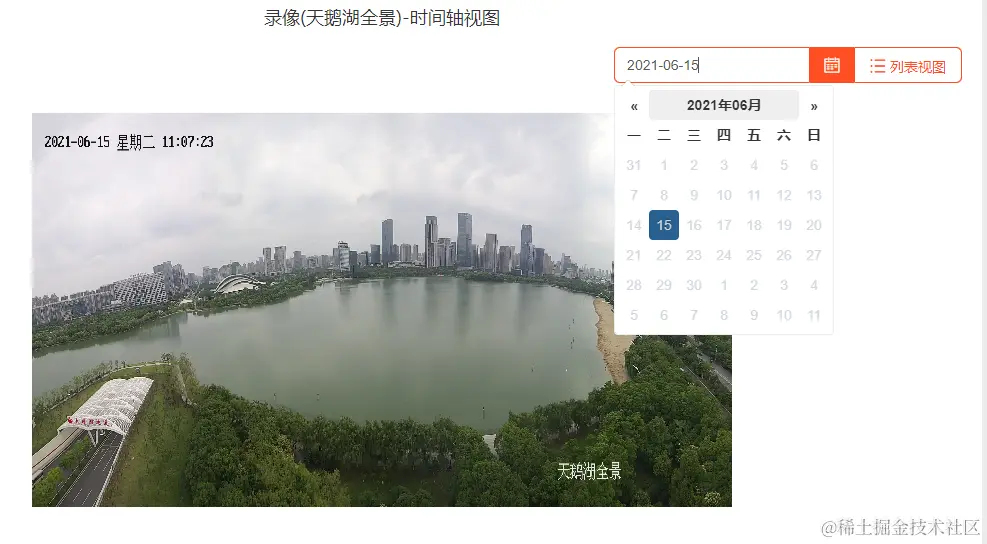The height and width of the screenshot is (544, 987).
Task: Pick day 21 in the calendar
Action: point(634,255)
